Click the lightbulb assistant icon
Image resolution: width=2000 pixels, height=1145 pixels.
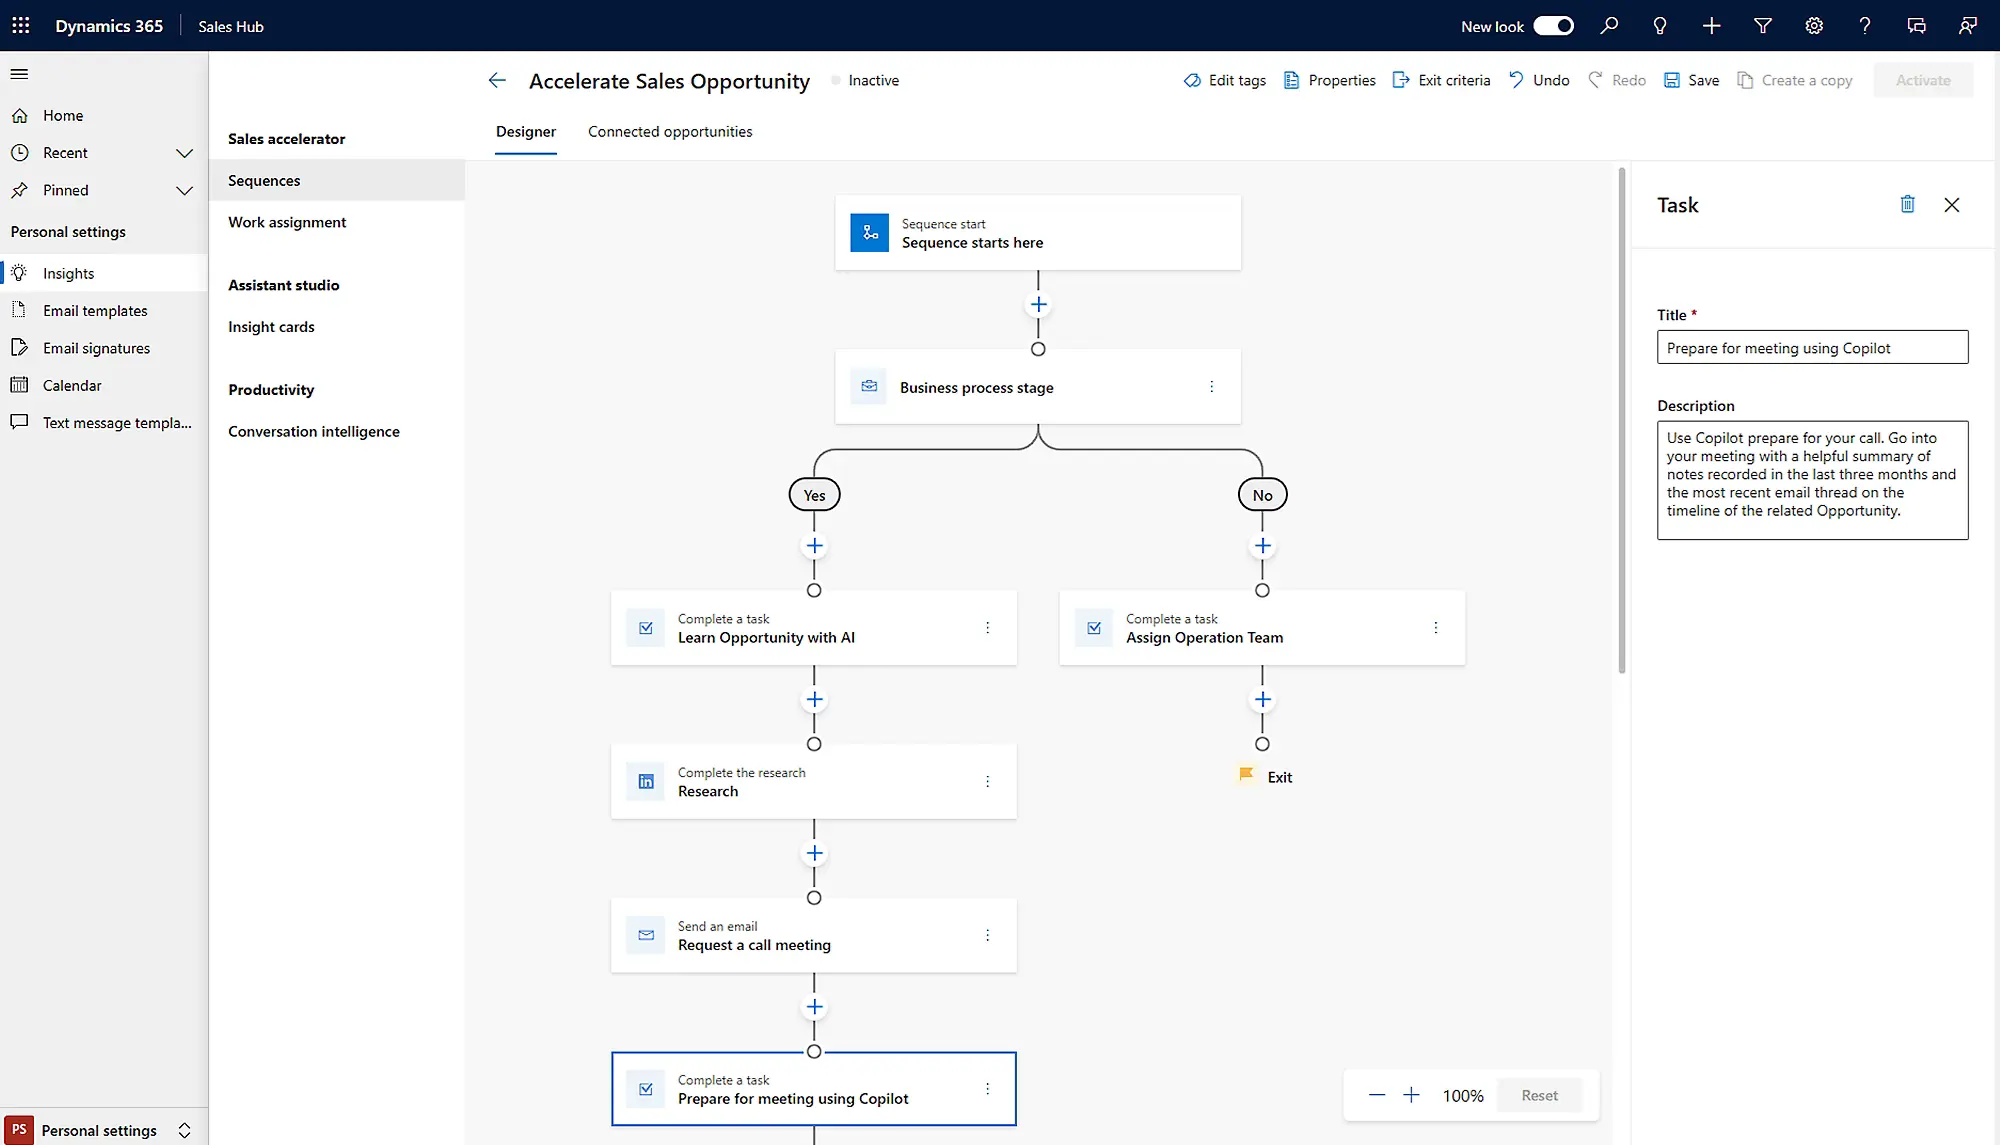(1660, 26)
